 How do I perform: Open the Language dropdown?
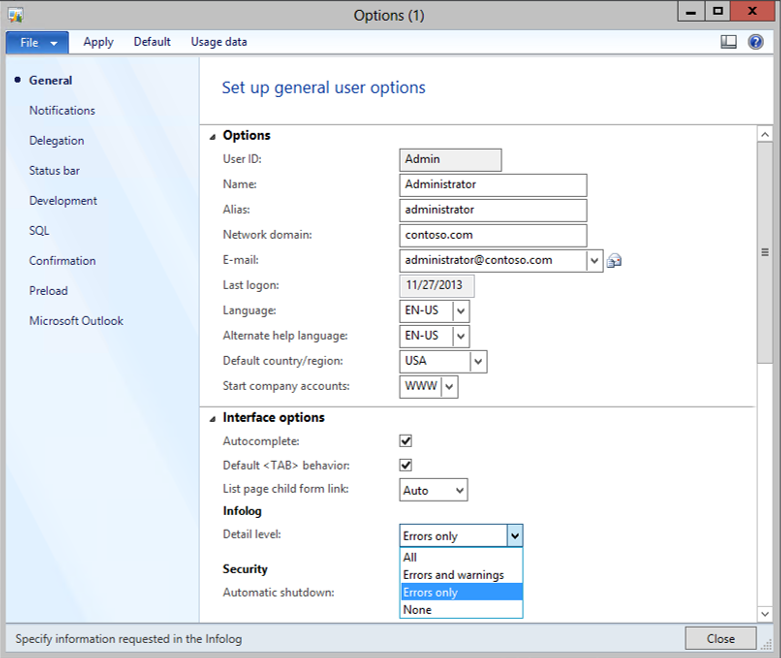tap(460, 311)
